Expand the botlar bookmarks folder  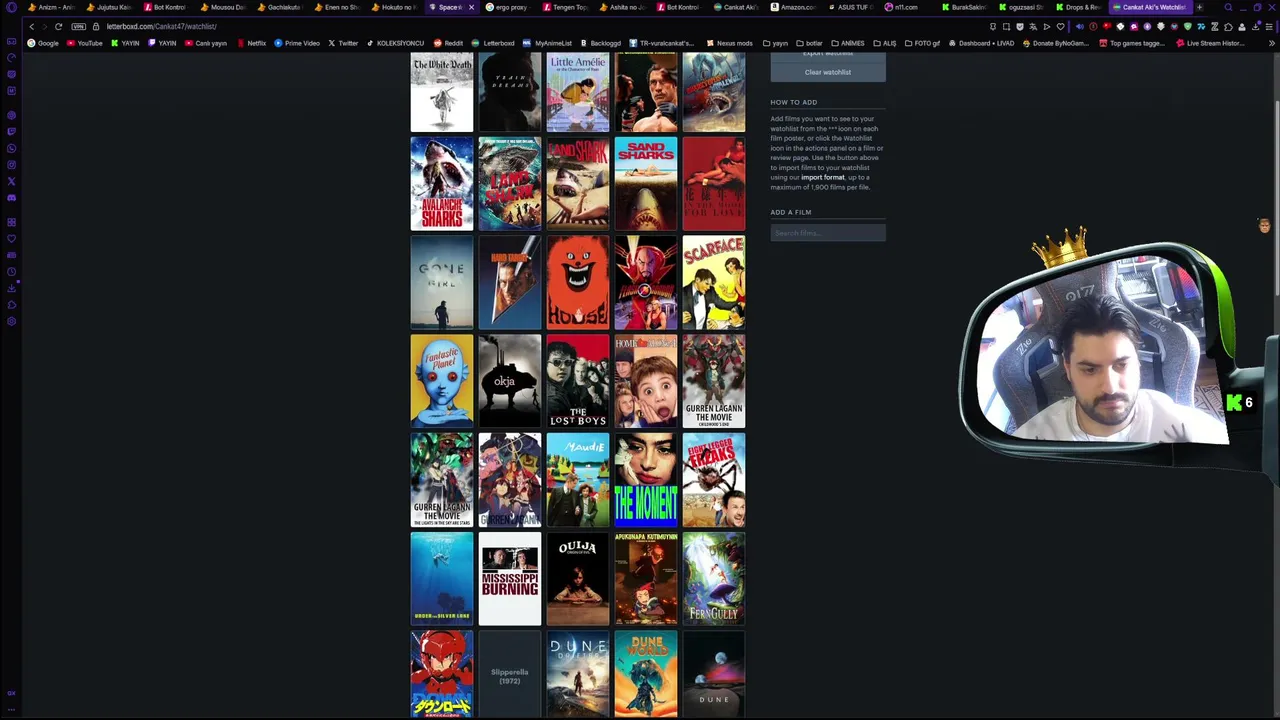(809, 43)
